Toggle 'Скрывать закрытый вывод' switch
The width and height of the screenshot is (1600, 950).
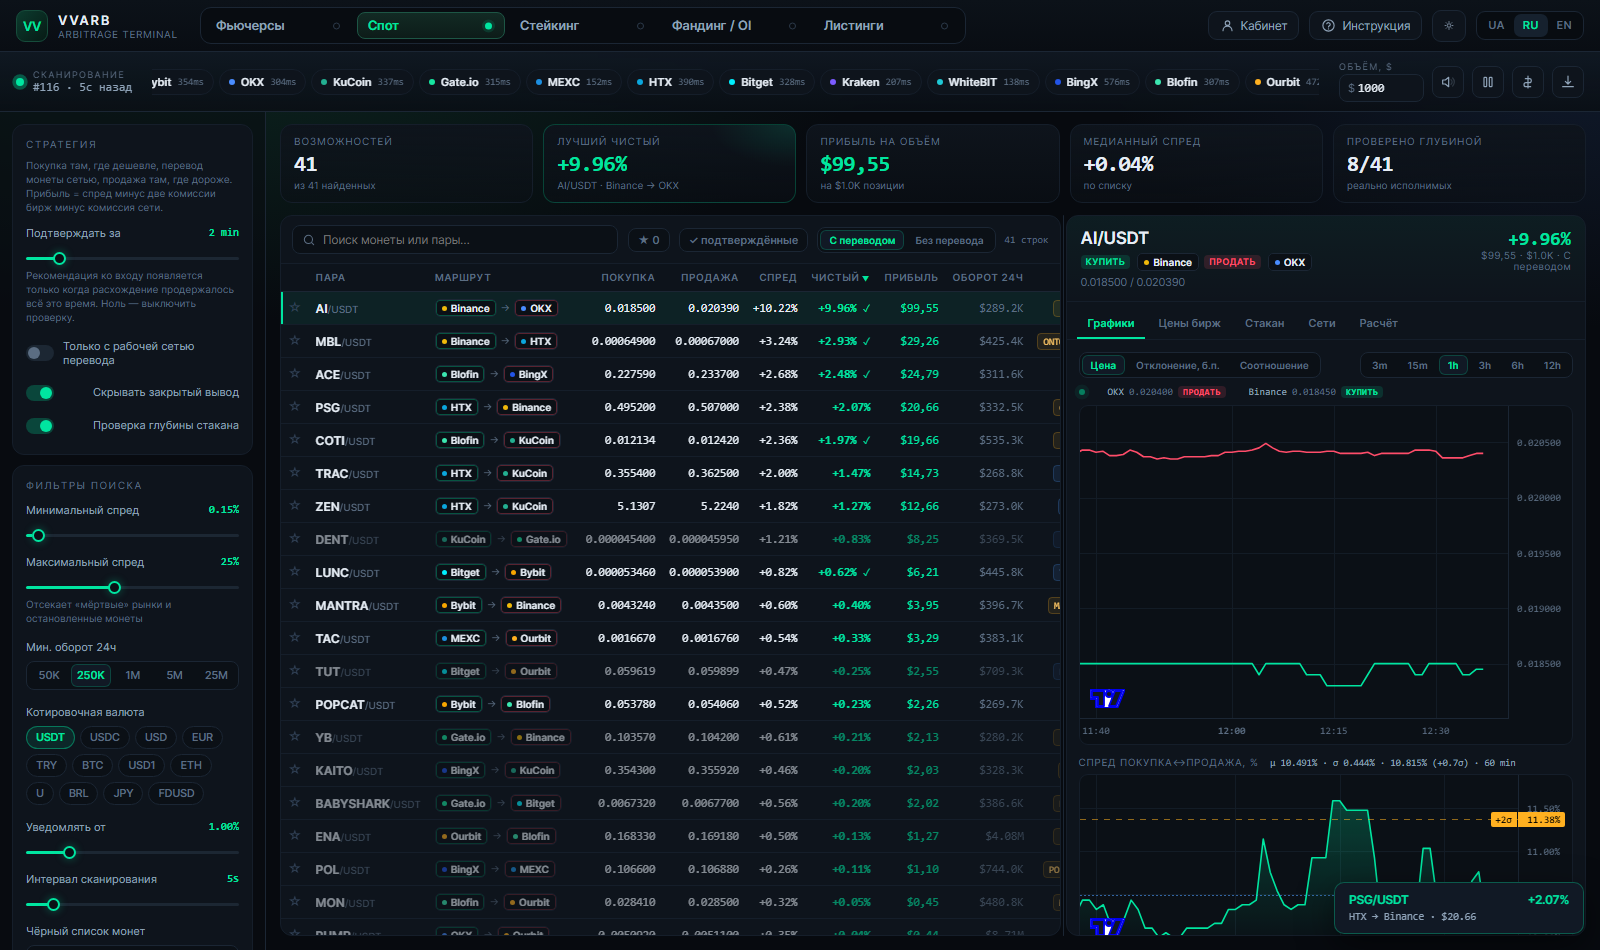(40, 393)
